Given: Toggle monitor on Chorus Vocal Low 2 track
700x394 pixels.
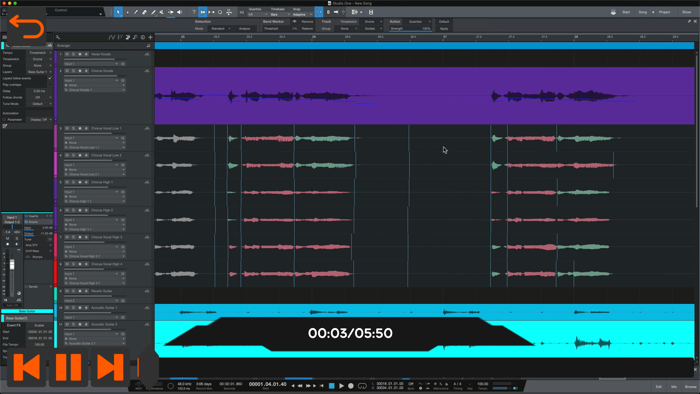Looking at the screenshot, I should [x=86, y=155].
